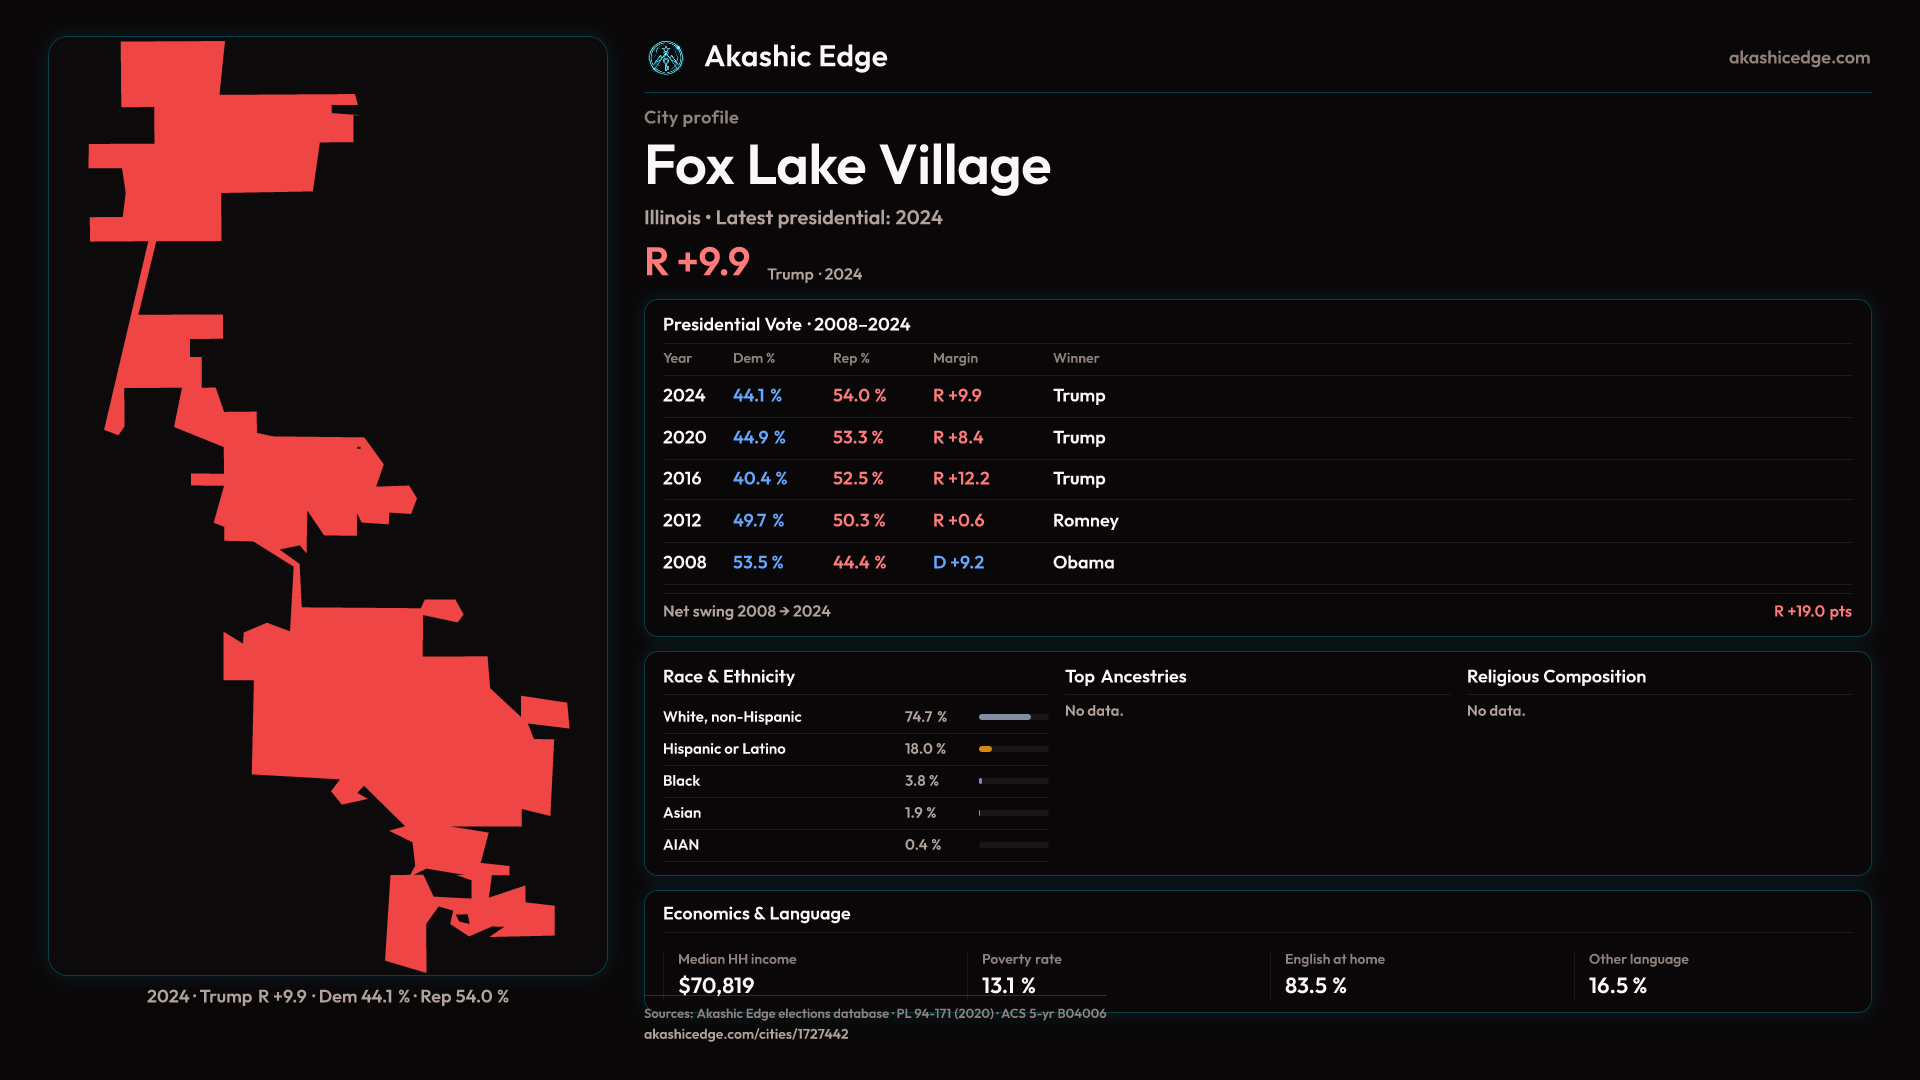
Task: Open the akashicedge.com/cities/1727442 URL
Action: tap(745, 1034)
